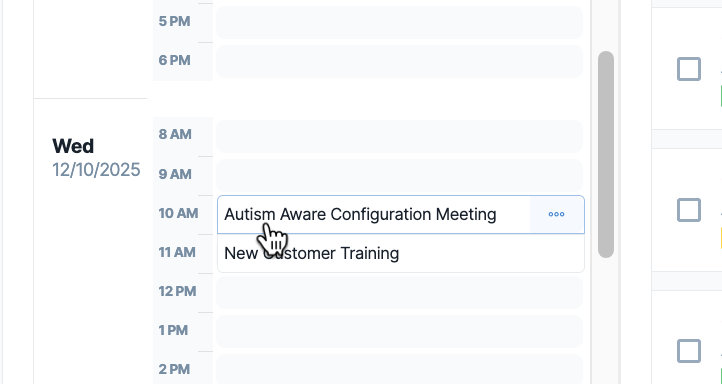Select the empty 9 AM slot on Wednesday
Screen dimensions: 722x384
click(399, 175)
